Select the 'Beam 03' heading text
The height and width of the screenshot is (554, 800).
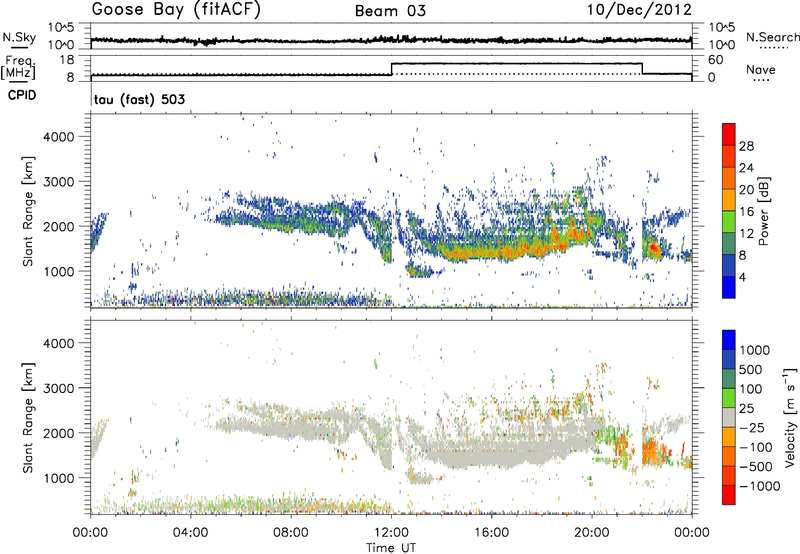point(390,11)
